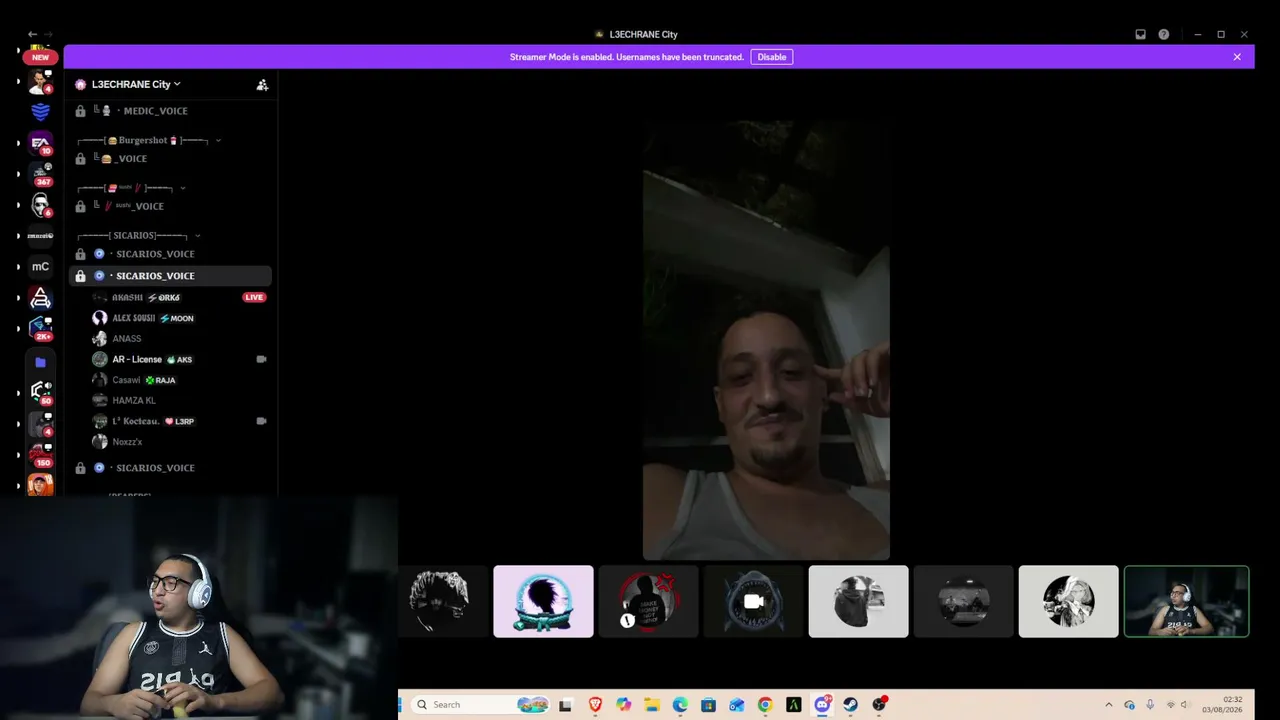1280x720 pixels.
Task: Show hidden system tray icons chevron
Action: click(x=1108, y=705)
